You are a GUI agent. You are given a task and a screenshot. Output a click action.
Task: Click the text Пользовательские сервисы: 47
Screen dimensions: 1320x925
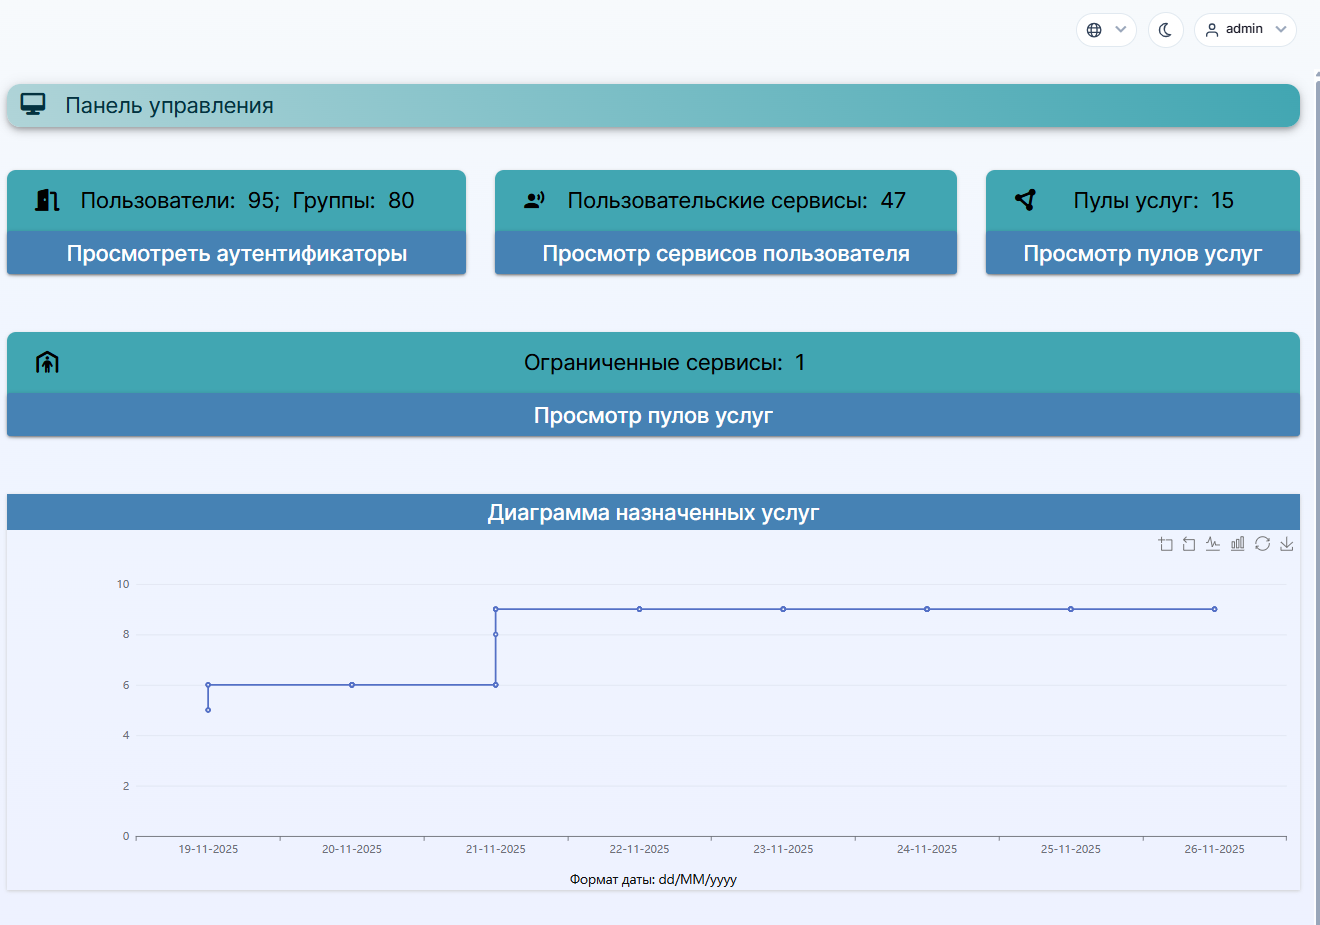click(737, 200)
